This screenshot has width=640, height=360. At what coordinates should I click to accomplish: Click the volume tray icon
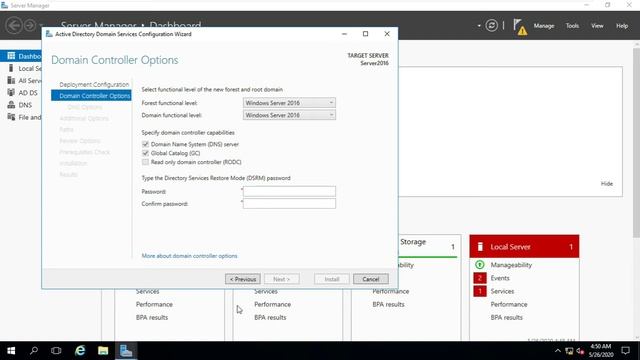(x=580, y=351)
